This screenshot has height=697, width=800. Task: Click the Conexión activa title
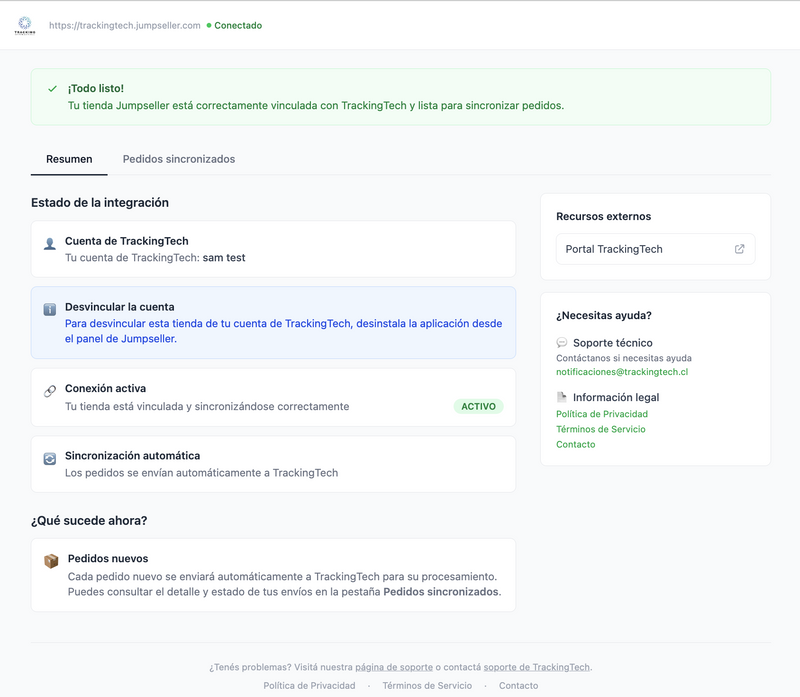pyautogui.click(x=105, y=388)
